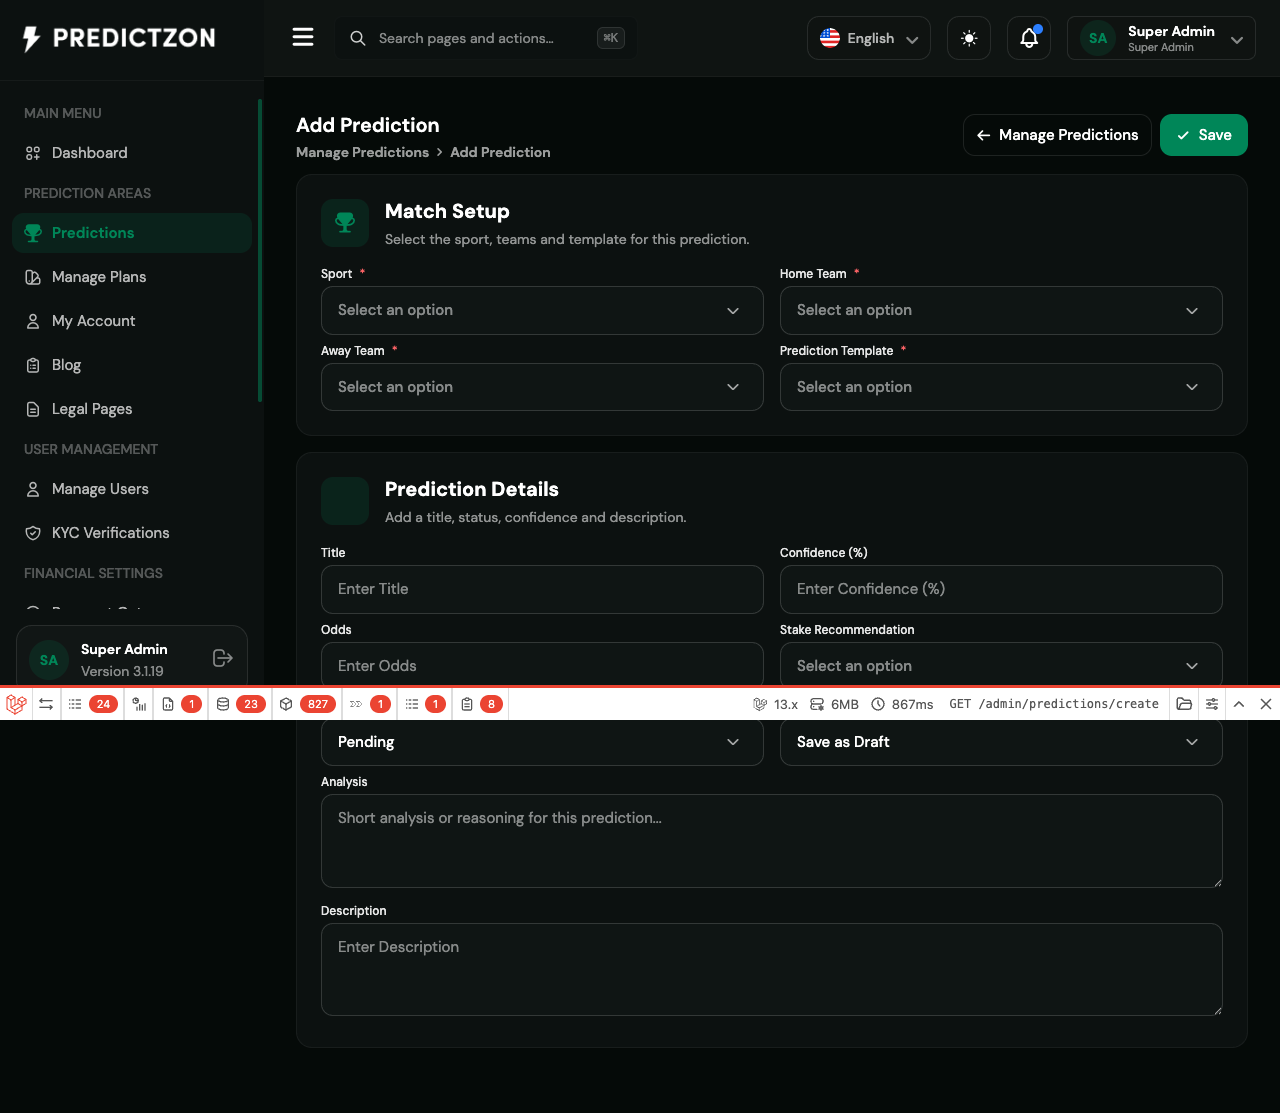Click the debugbar memory usage 6MB
1280x1113 pixels.
(x=834, y=704)
